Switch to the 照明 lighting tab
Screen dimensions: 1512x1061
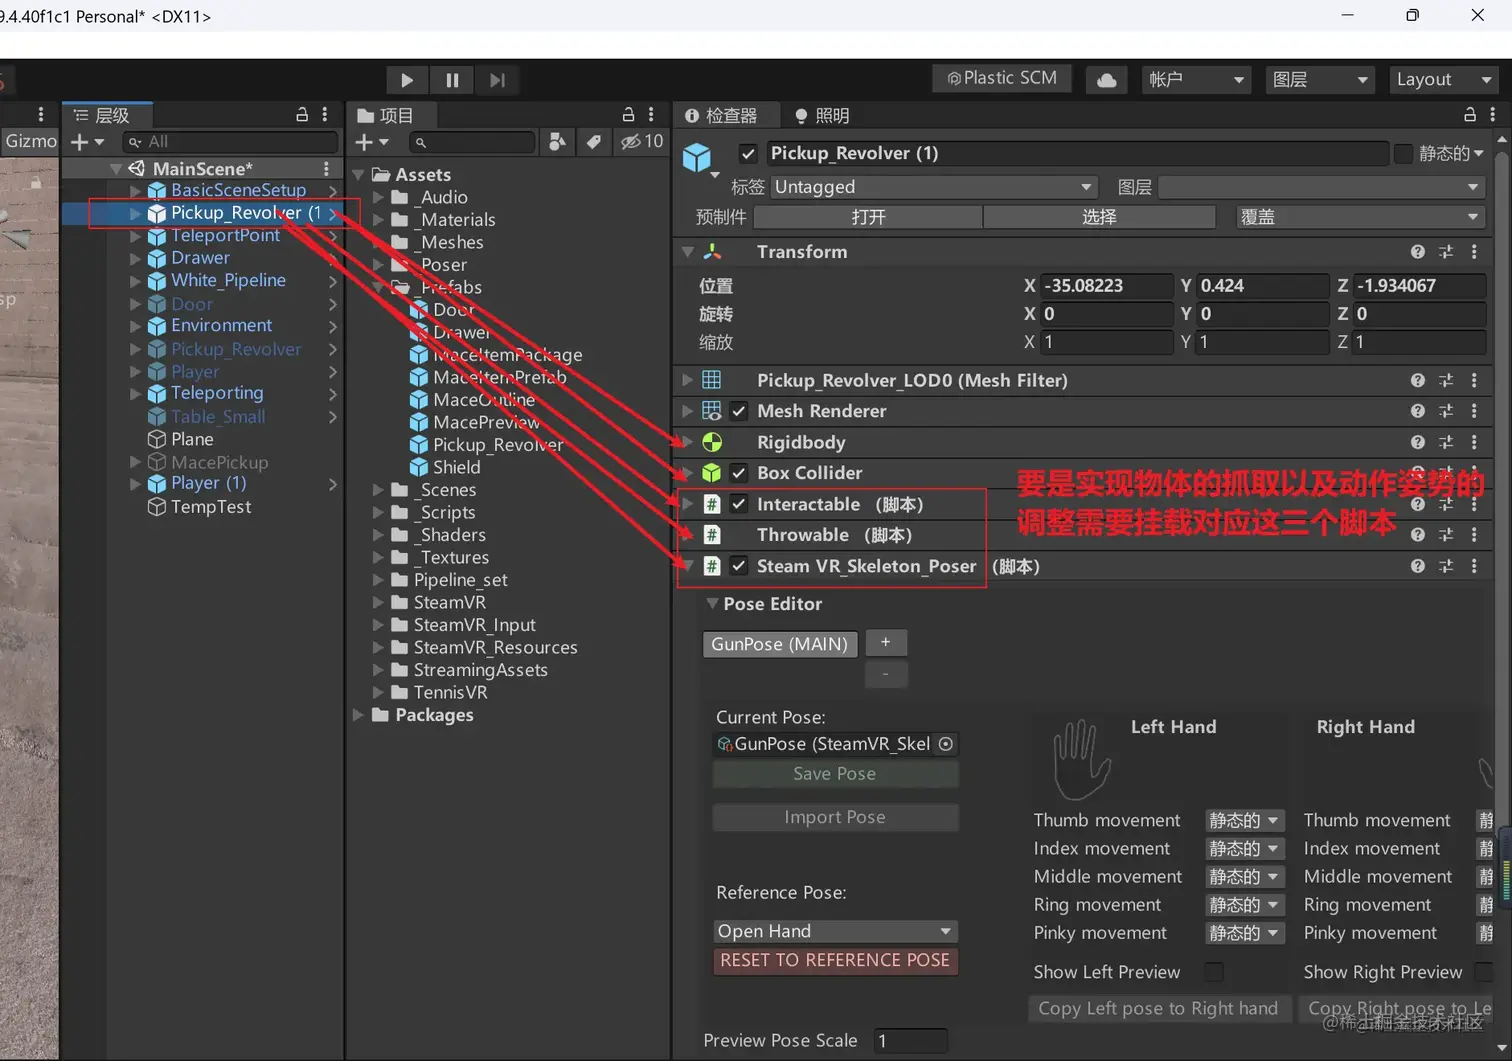822,115
